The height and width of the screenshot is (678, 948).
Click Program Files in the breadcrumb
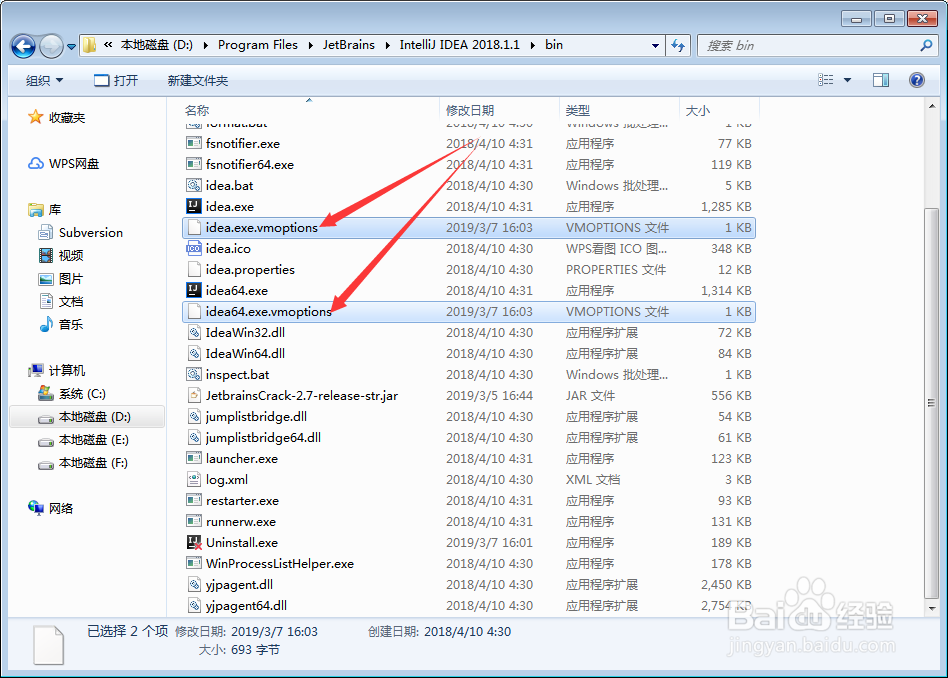pos(258,45)
